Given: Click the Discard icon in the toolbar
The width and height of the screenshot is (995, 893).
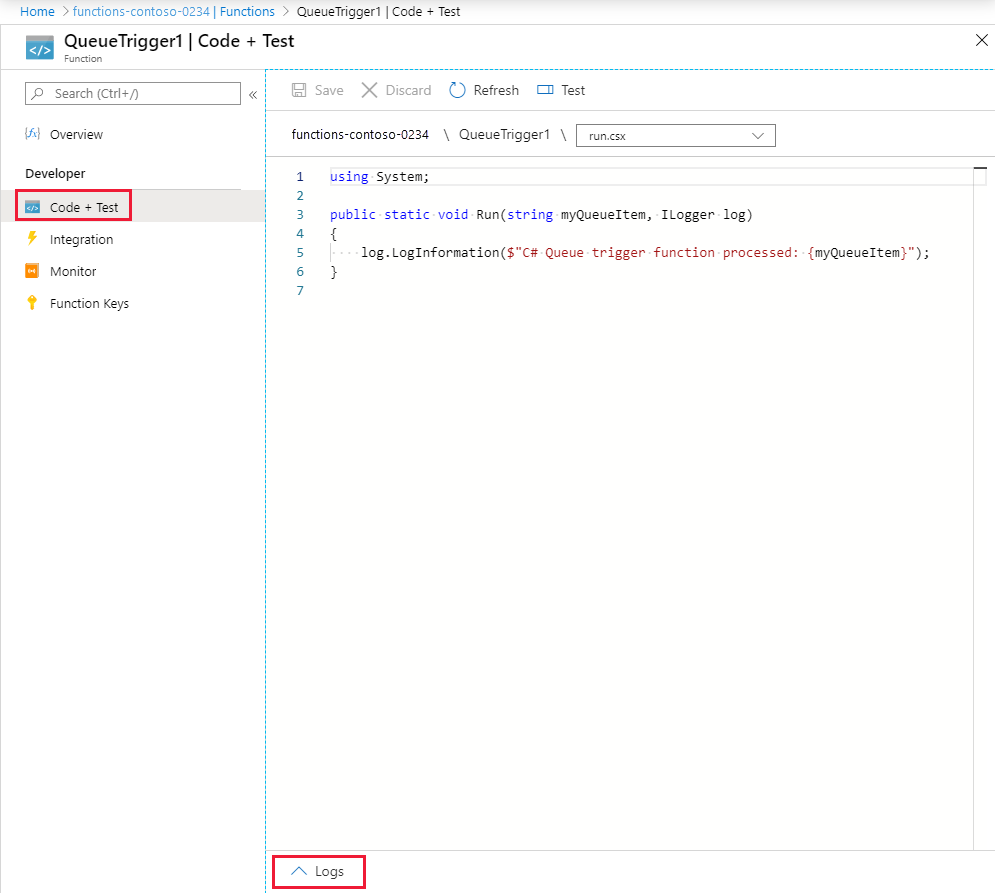Looking at the screenshot, I should (x=369, y=90).
